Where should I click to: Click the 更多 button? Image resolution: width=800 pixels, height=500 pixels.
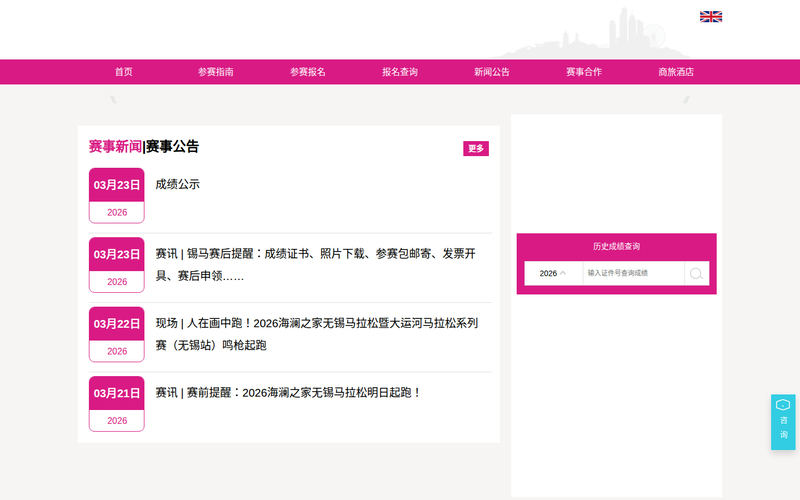[476, 148]
